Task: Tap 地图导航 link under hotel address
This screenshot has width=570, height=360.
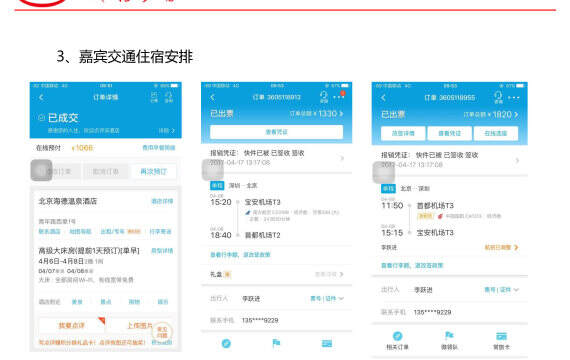Action: click(x=80, y=231)
